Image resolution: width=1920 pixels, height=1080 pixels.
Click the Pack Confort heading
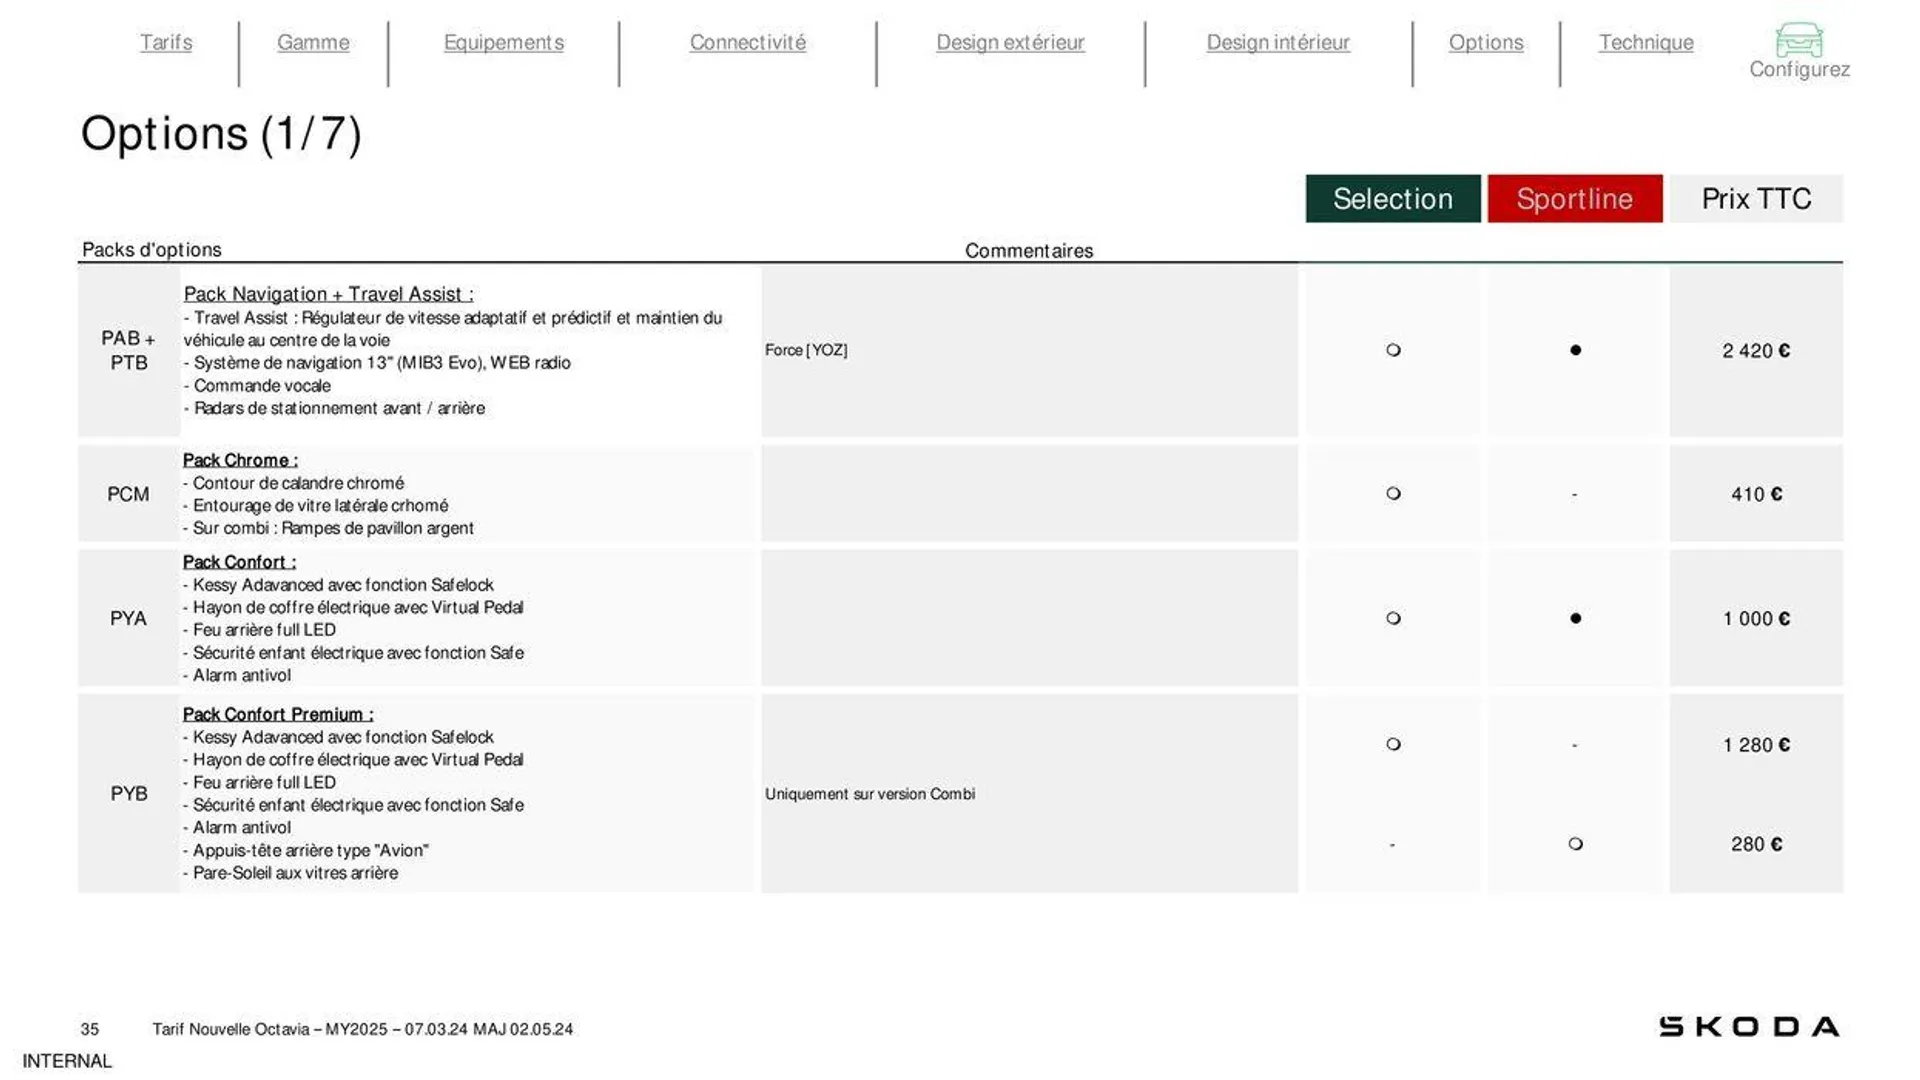[239, 562]
